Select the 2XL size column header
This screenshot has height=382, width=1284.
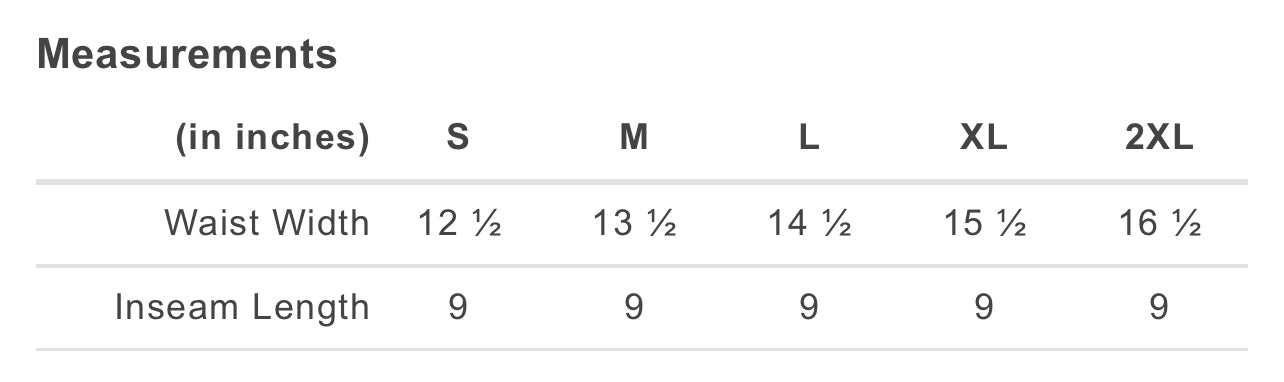(1159, 138)
